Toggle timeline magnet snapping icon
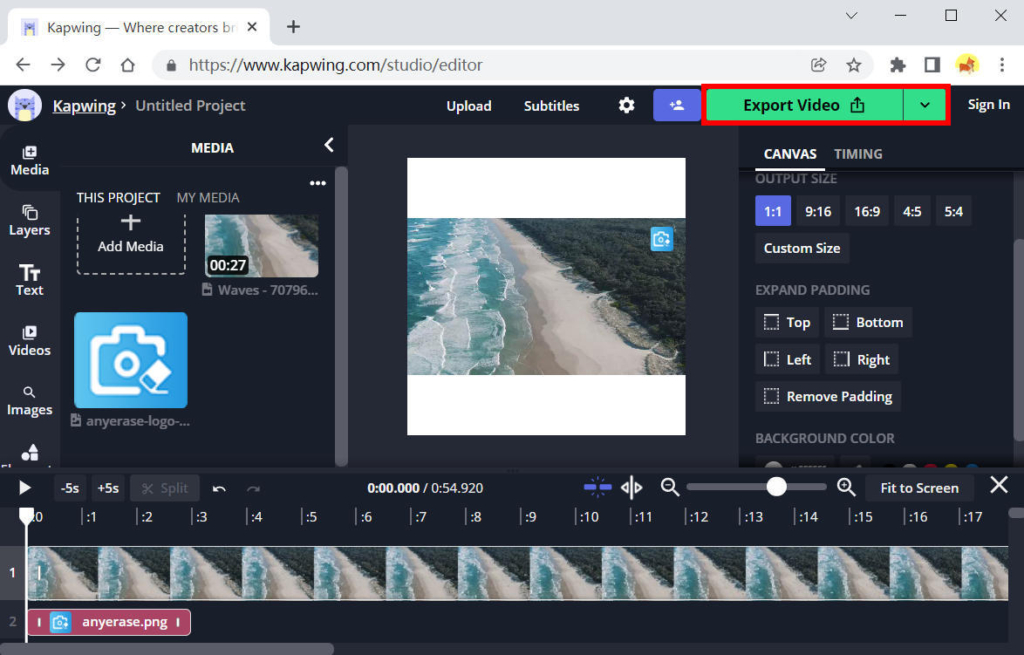Image resolution: width=1024 pixels, height=655 pixels. click(597, 487)
